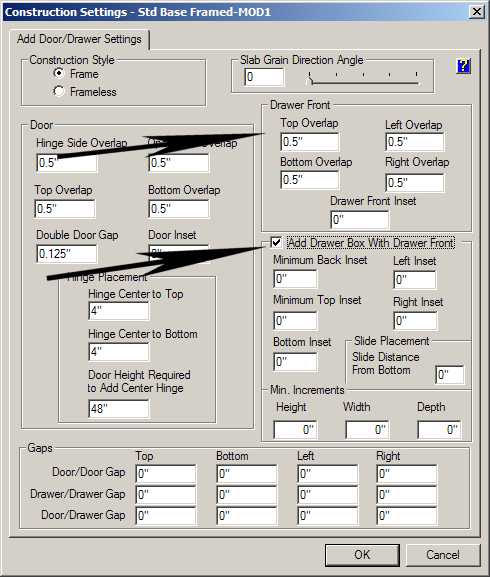Toggle Add Drawer Box With Drawer Front
This screenshot has height=577, width=490.
click(x=276, y=243)
